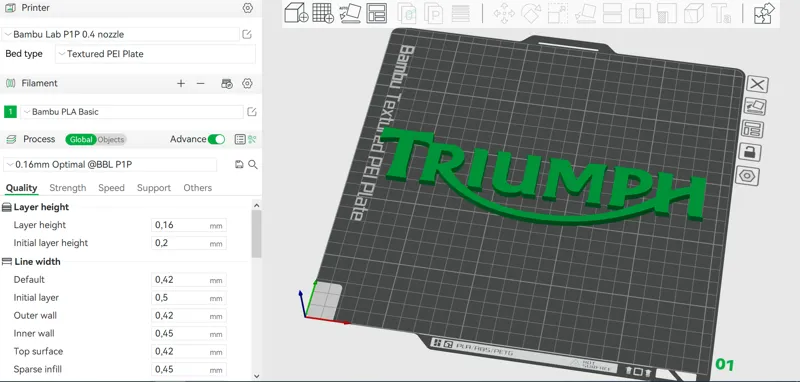Switch to the Speed tab
800x382 pixels.
coord(111,188)
